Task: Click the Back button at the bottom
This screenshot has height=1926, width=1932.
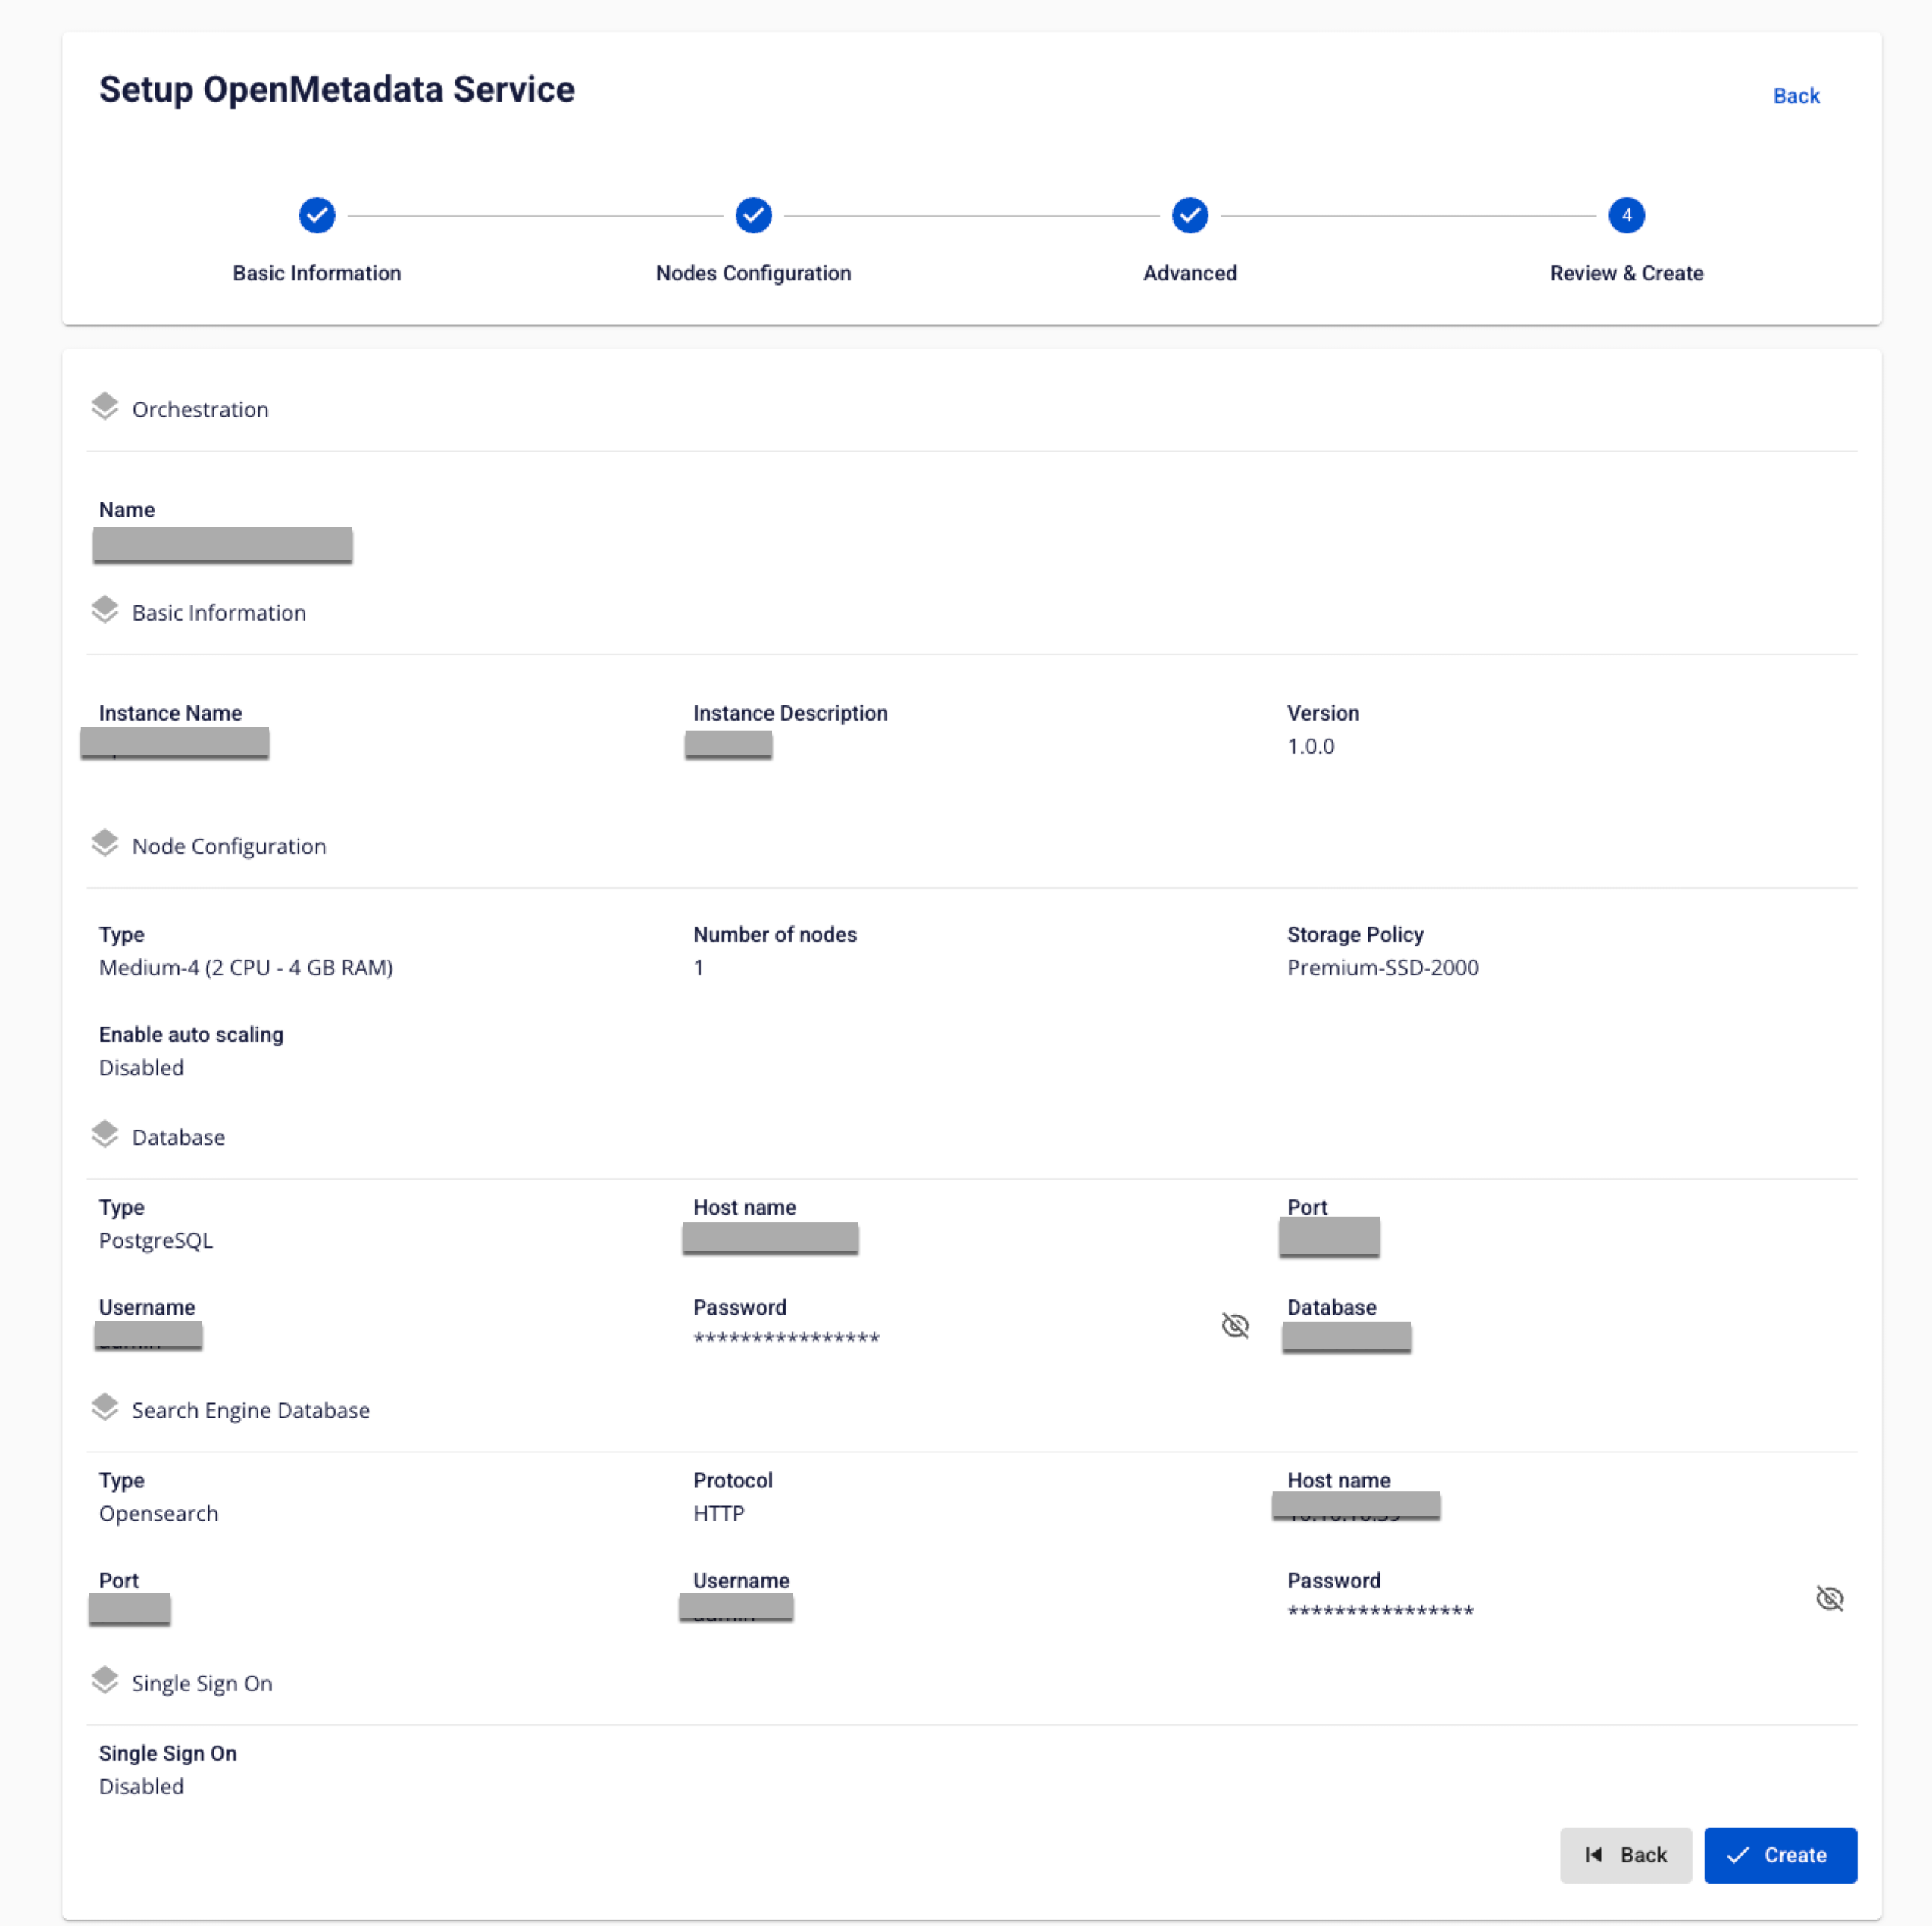Action: (1625, 1855)
